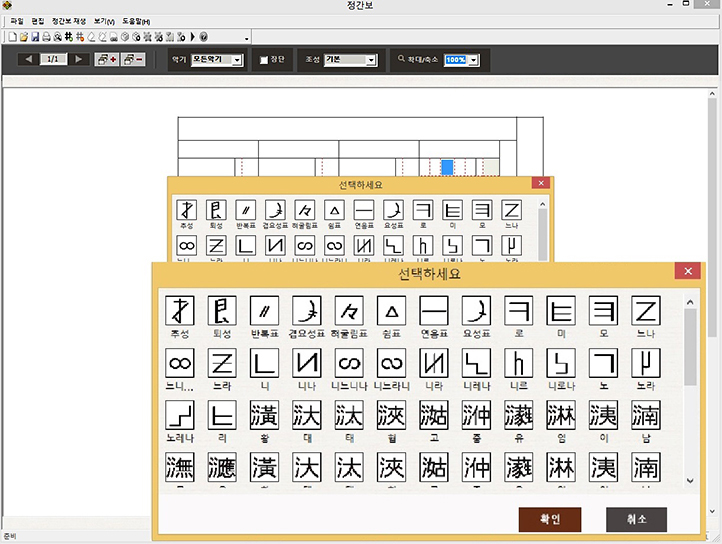Viewport: 722px width, 544px height.
Task: Save the score with the floppy icon
Action: [x=35, y=37]
